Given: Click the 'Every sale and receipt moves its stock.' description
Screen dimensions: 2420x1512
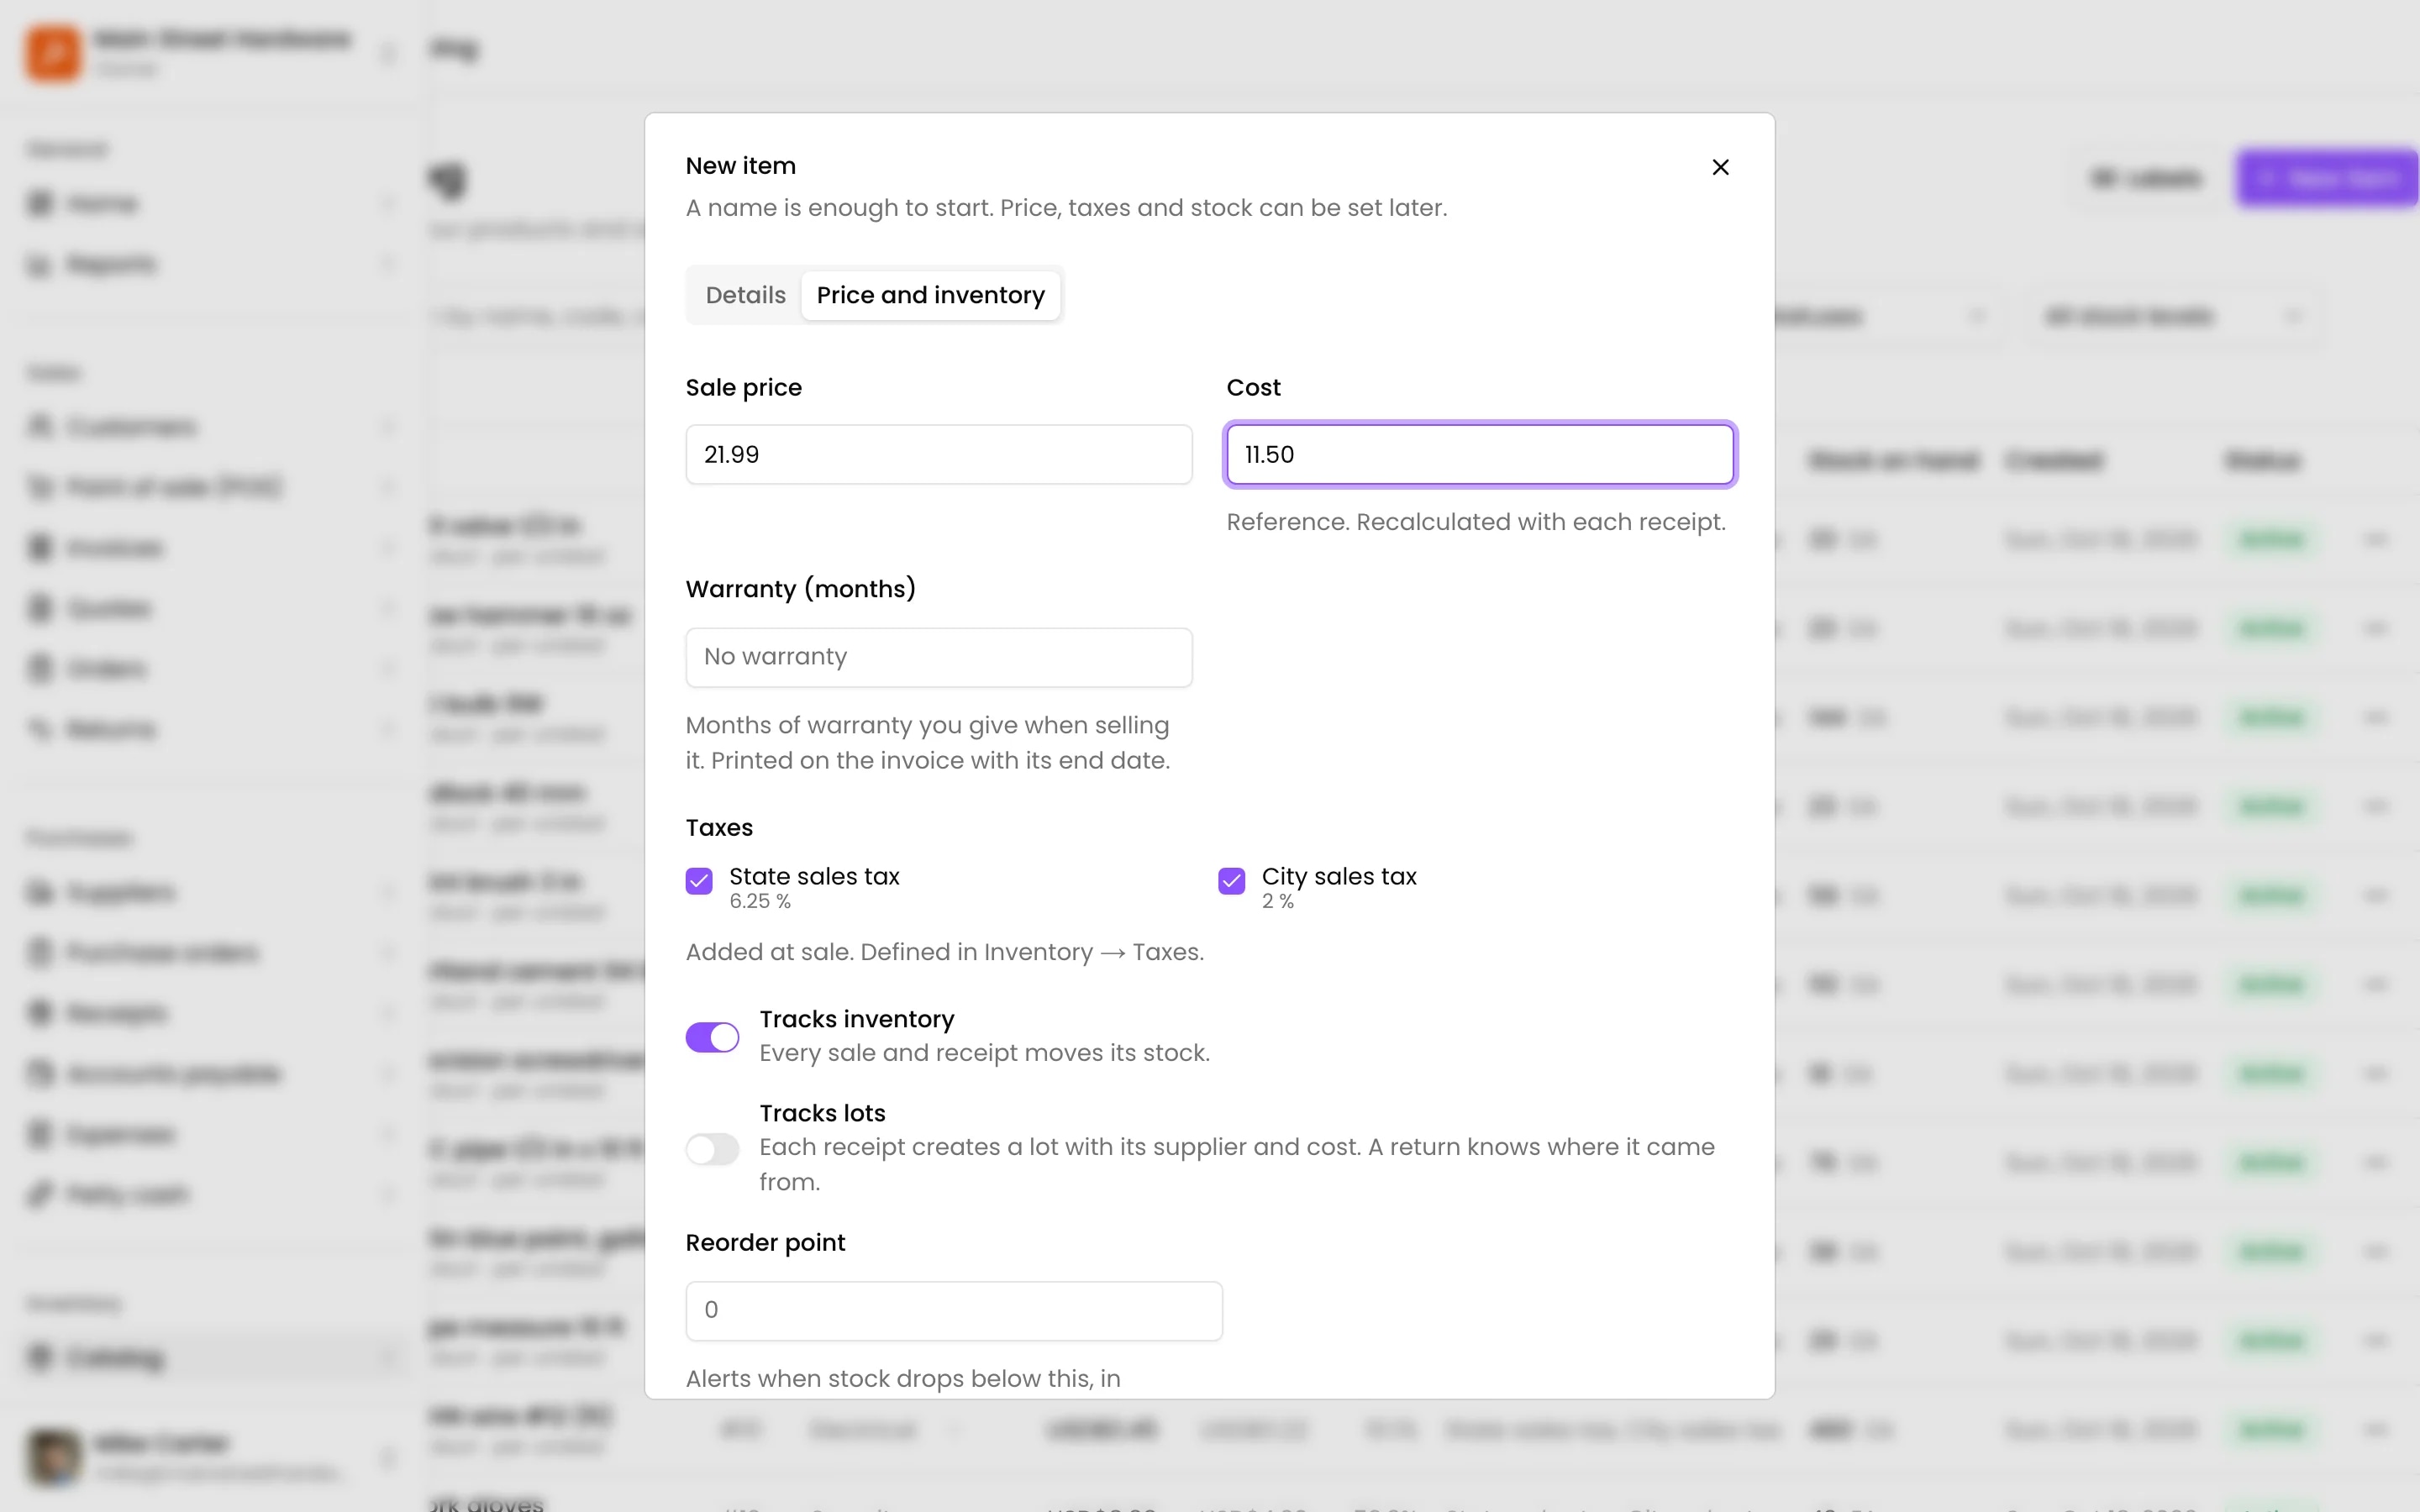Looking at the screenshot, I should (984, 1053).
